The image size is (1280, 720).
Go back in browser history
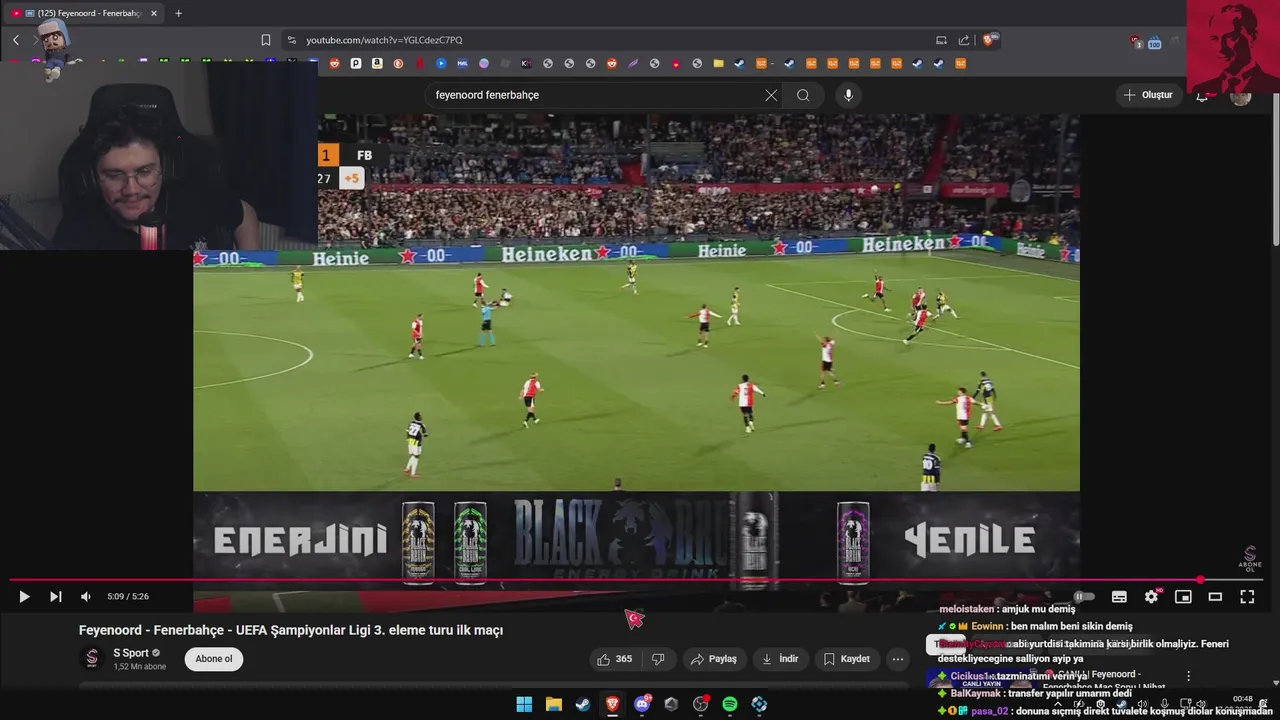[16, 40]
